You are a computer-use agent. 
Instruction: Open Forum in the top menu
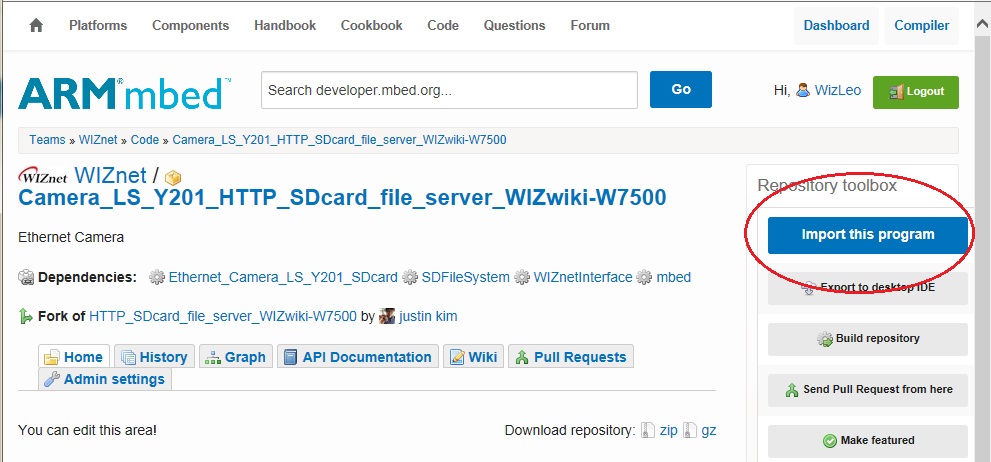(x=590, y=25)
